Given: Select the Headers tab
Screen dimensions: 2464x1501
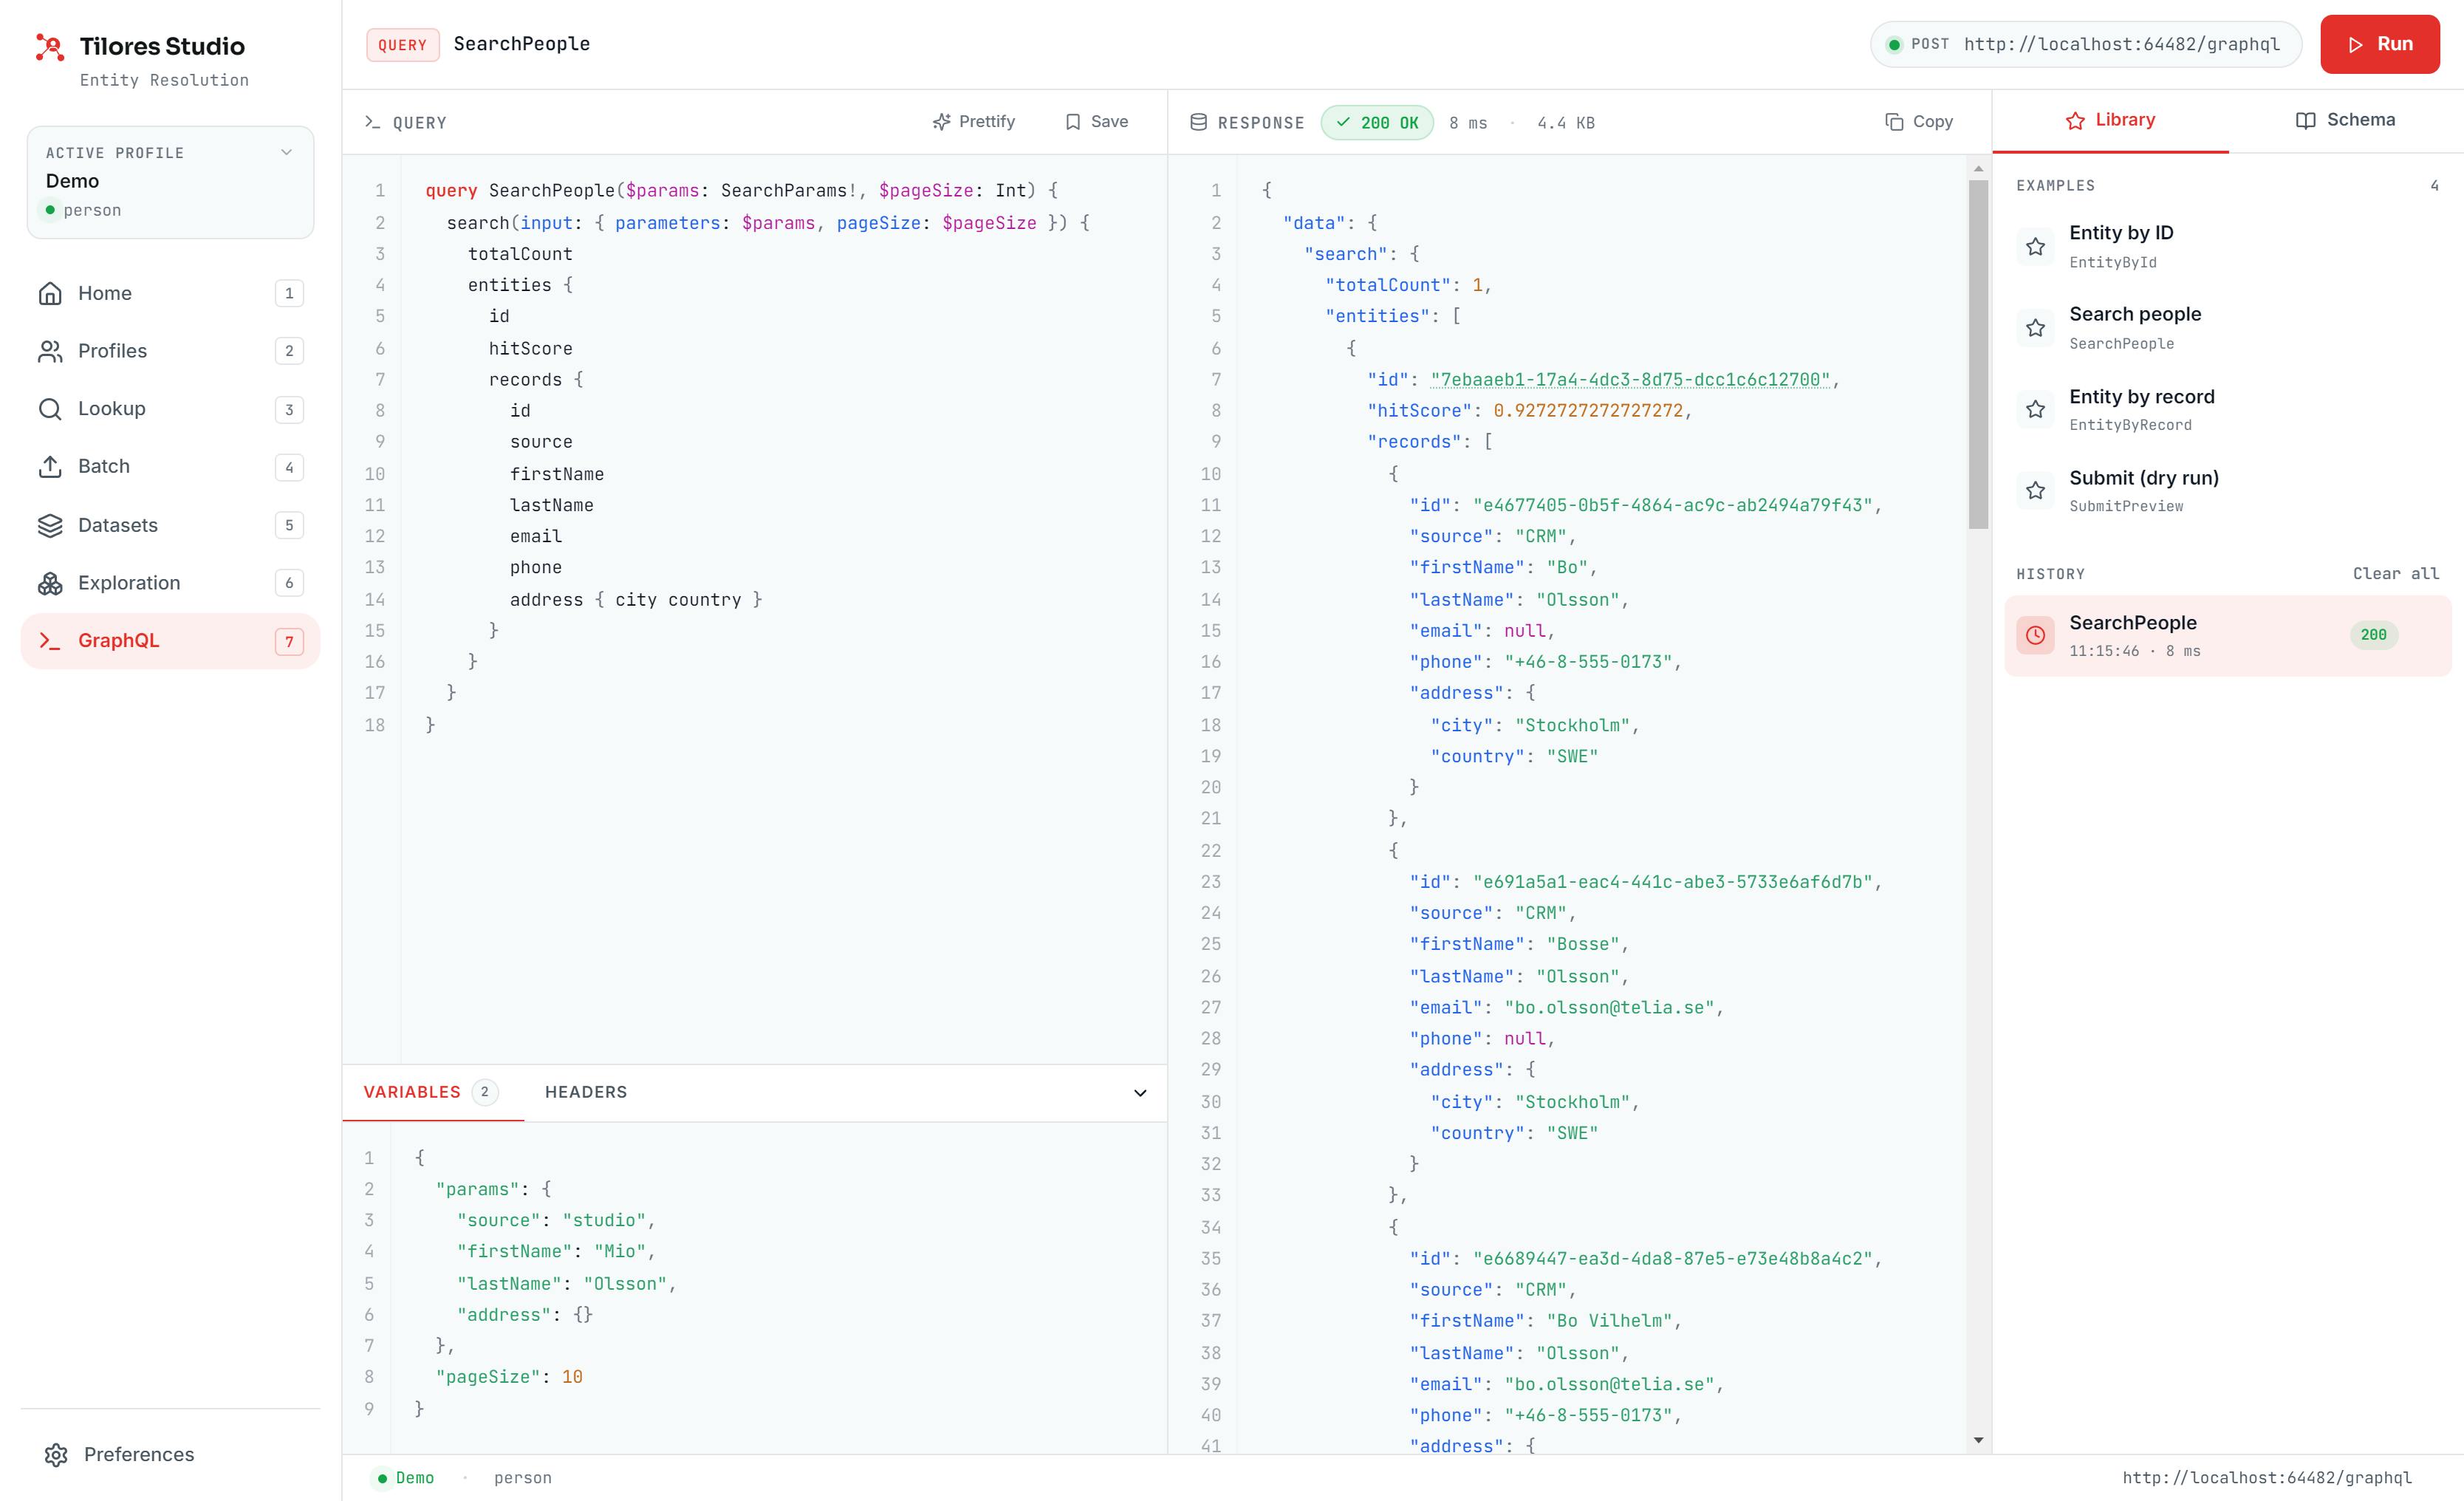Looking at the screenshot, I should tap(586, 1092).
